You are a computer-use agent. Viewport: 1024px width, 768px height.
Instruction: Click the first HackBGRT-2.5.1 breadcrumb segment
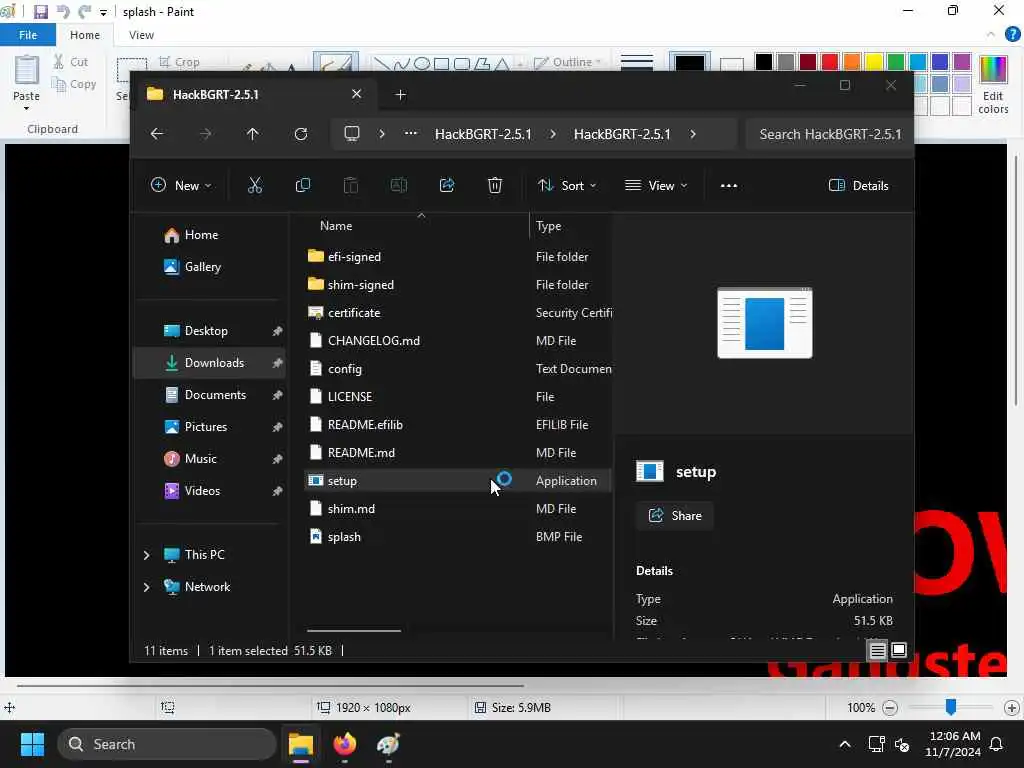coord(483,134)
